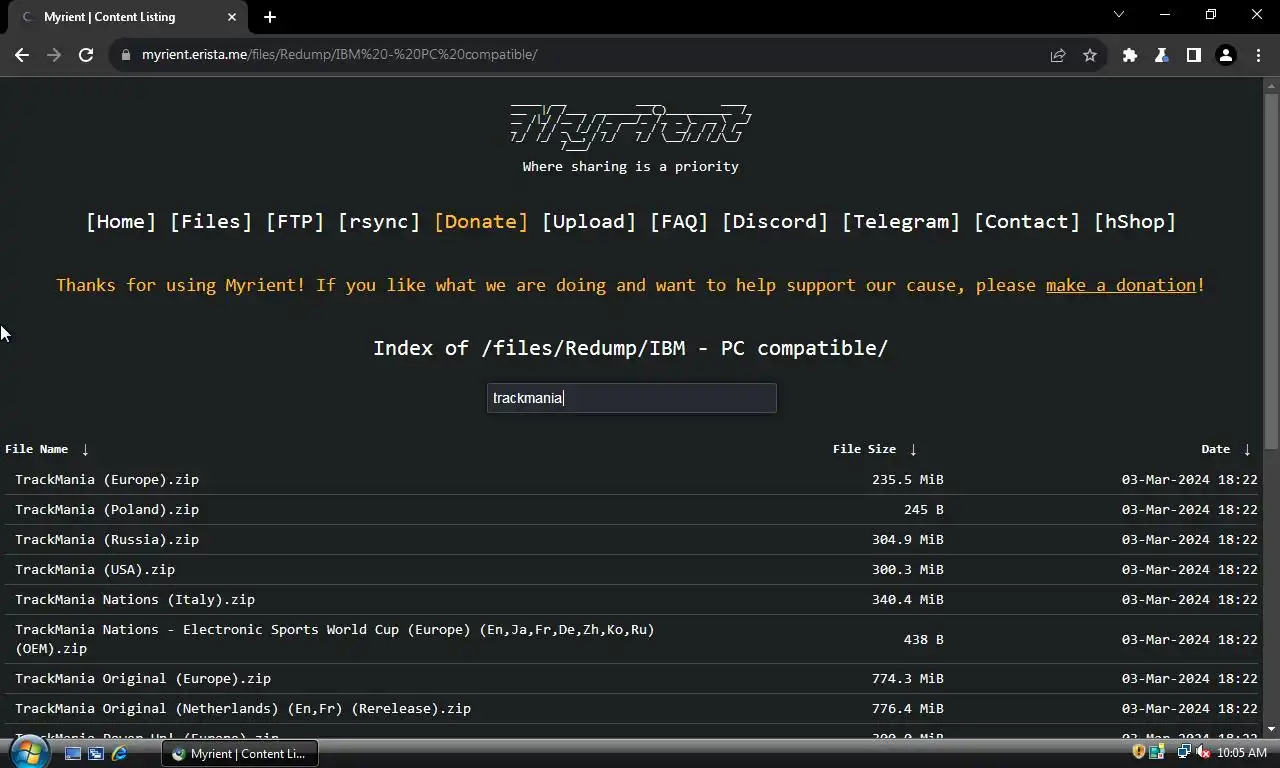Screen dimensions: 1280x768
Task: Open the [rsync] navigation link
Action: click(x=379, y=222)
